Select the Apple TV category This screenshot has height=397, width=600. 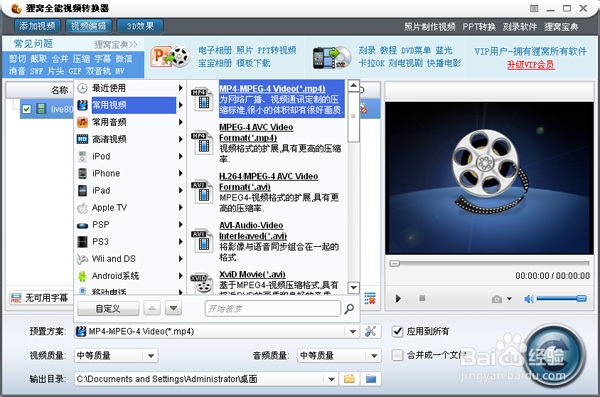(130, 207)
